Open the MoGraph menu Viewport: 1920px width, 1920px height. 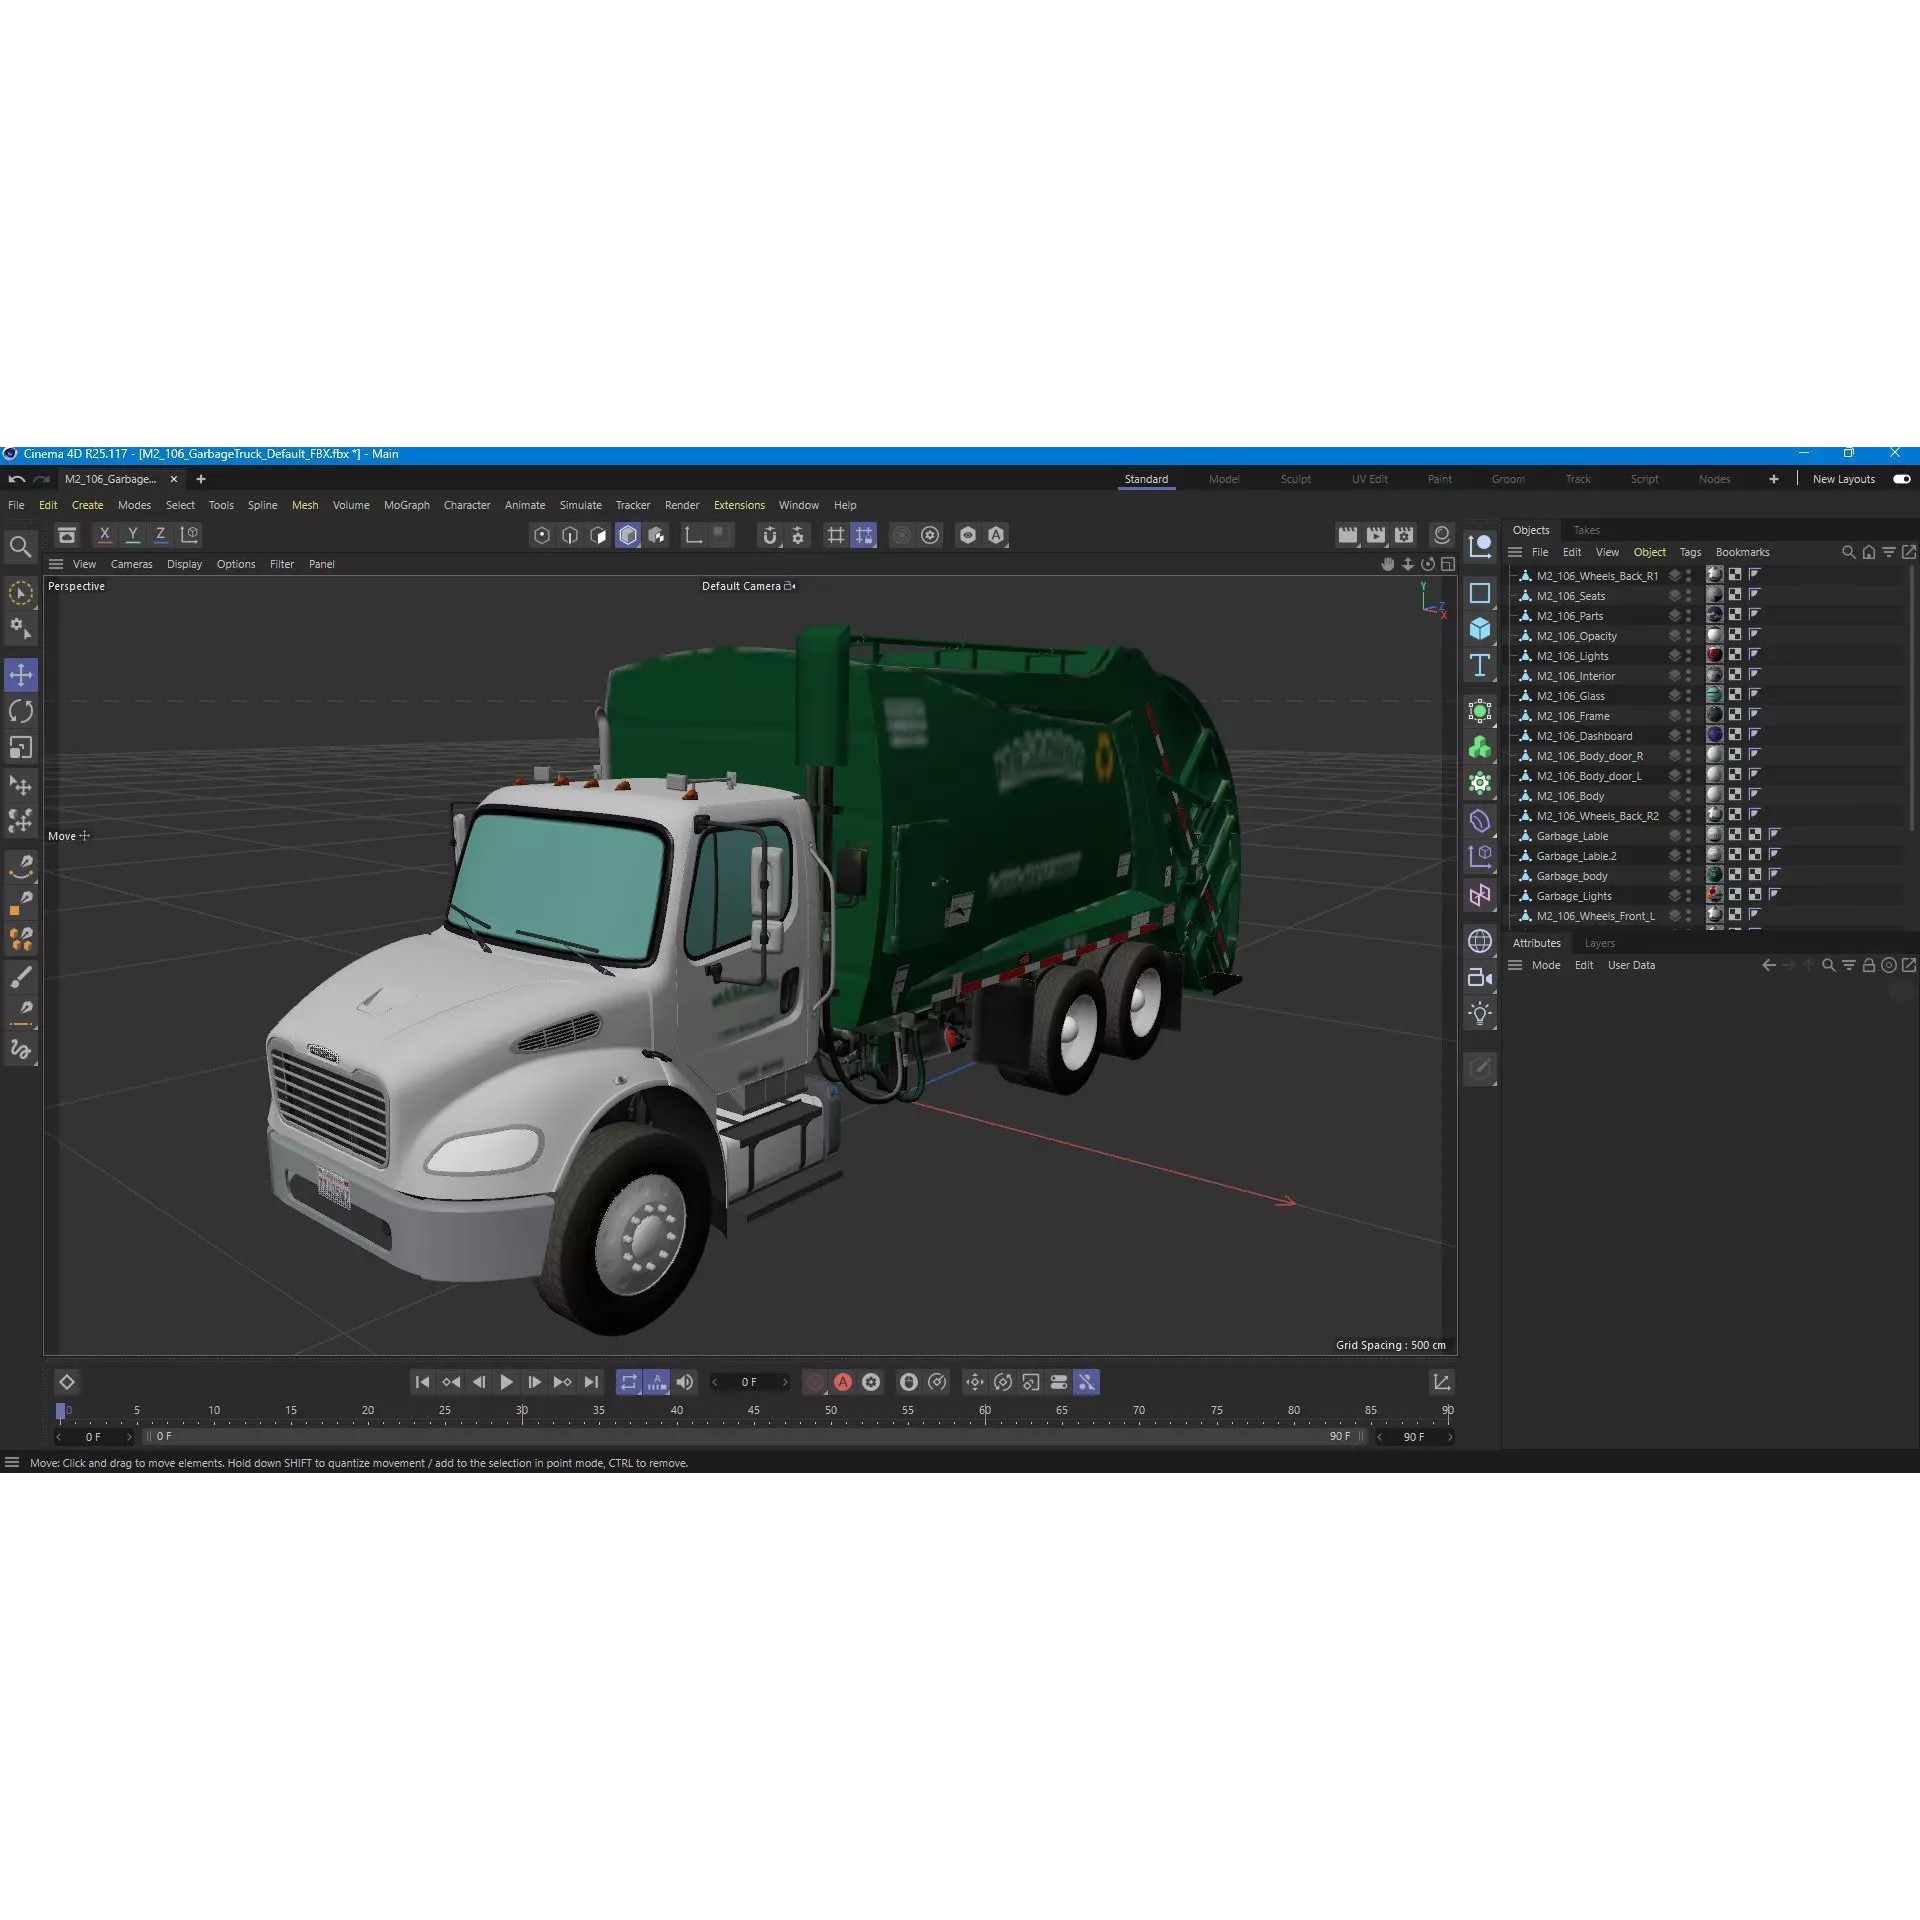pyautogui.click(x=405, y=505)
